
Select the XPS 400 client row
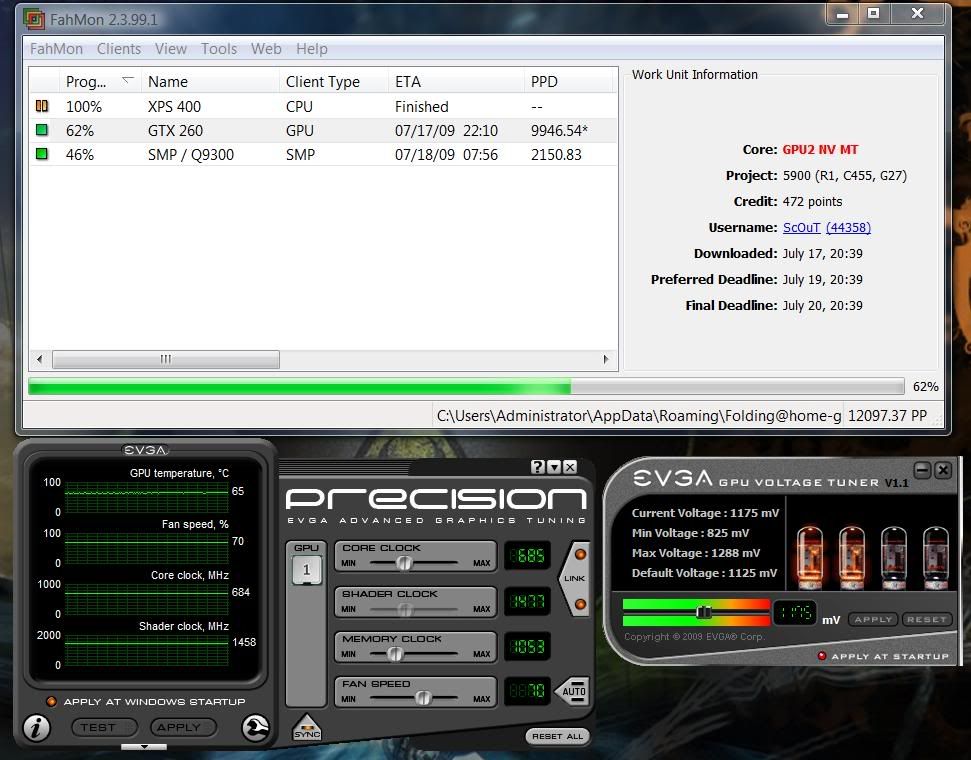click(x=323, y=107)
